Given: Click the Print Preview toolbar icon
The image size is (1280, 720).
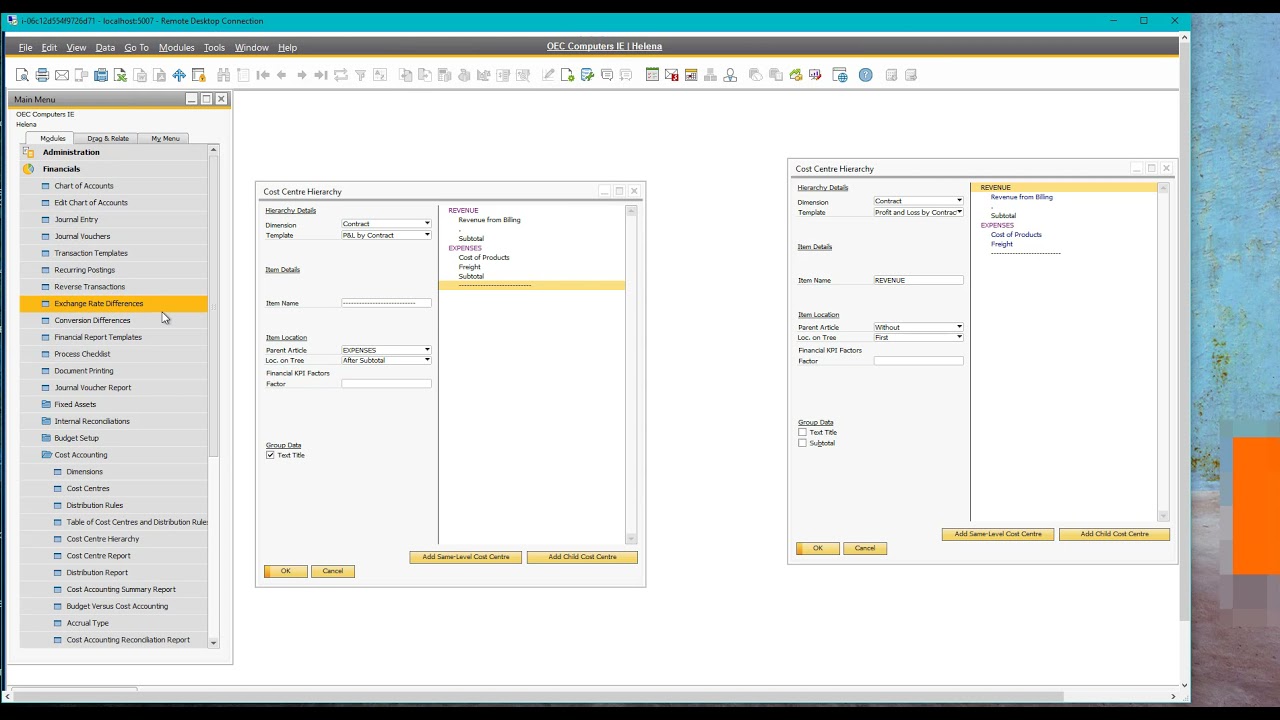Looking at the screenshot, I should [22, 75].
